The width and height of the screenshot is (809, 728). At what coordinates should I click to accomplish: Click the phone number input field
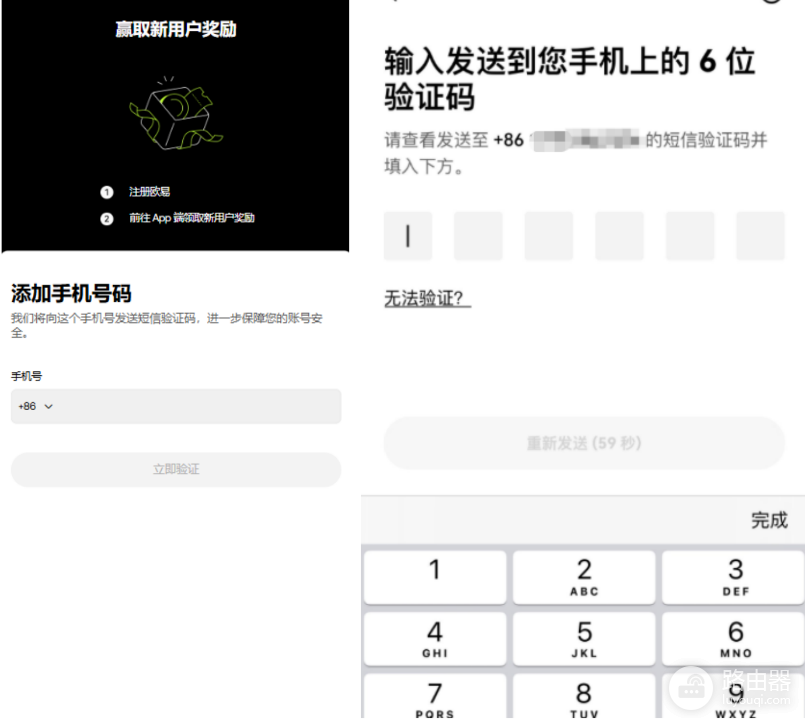(x=176, y=407)
